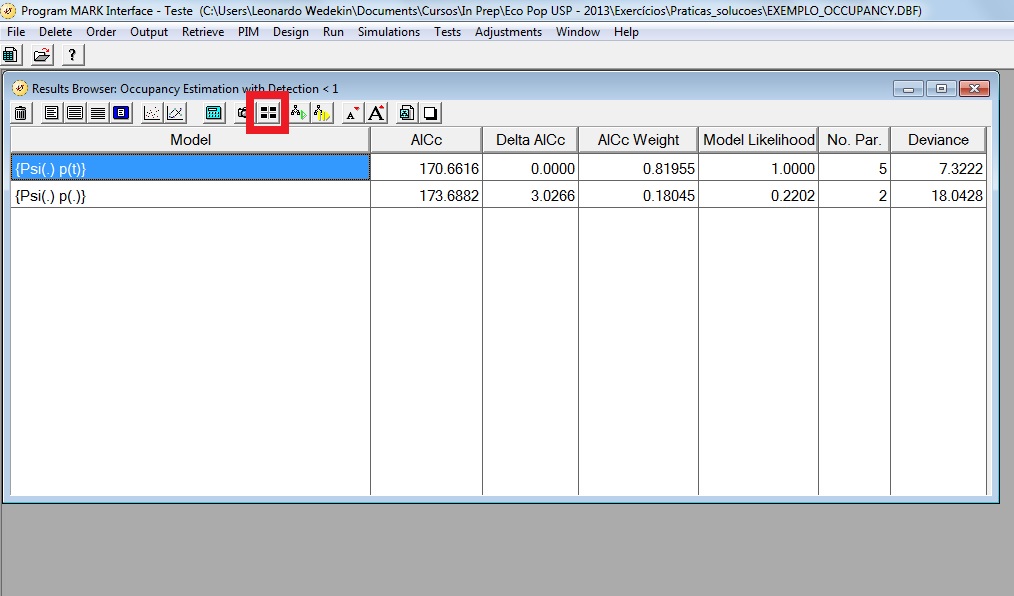This screenshot has height=596, width=1014.
Task: Close the Results Browser window
Action: coord(974,89)
